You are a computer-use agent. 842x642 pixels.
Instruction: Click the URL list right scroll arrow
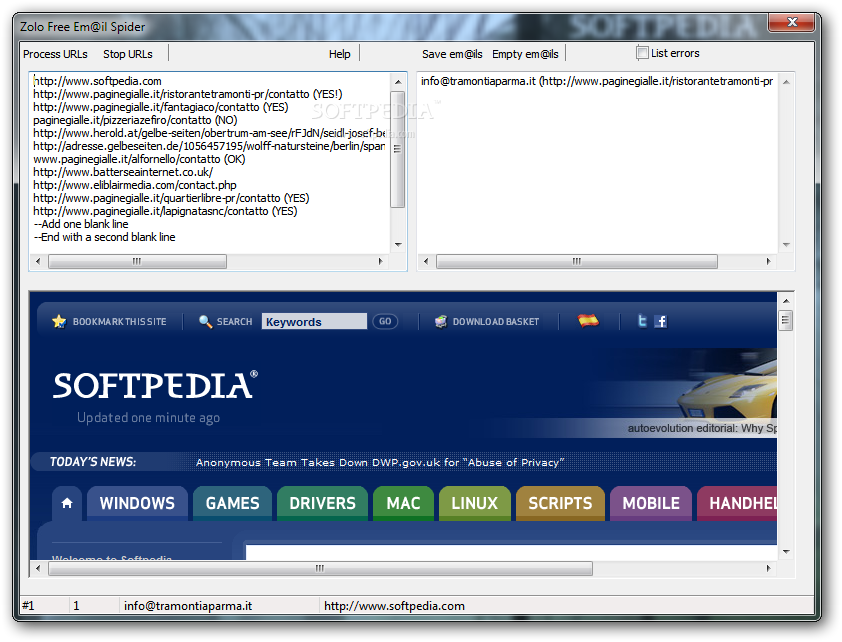click(380, 261)
